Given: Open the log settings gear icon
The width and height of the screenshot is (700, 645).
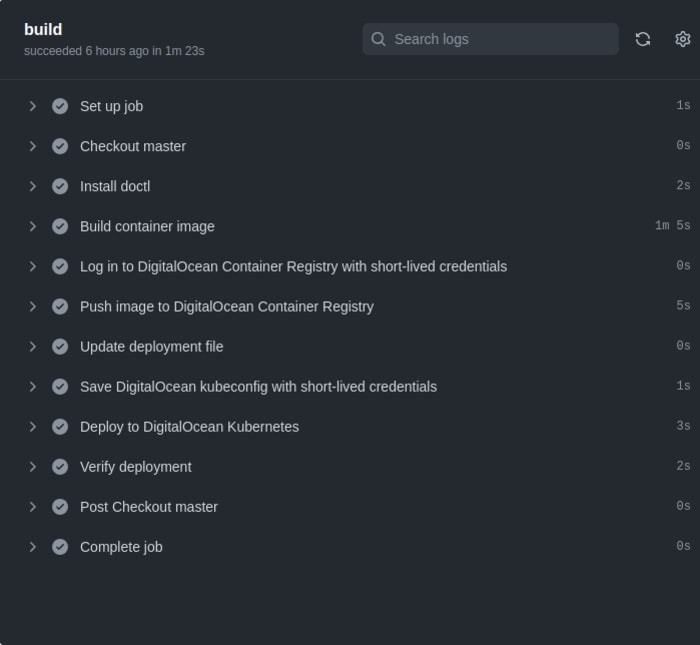Looking at the screenshot, I should 683,39.
